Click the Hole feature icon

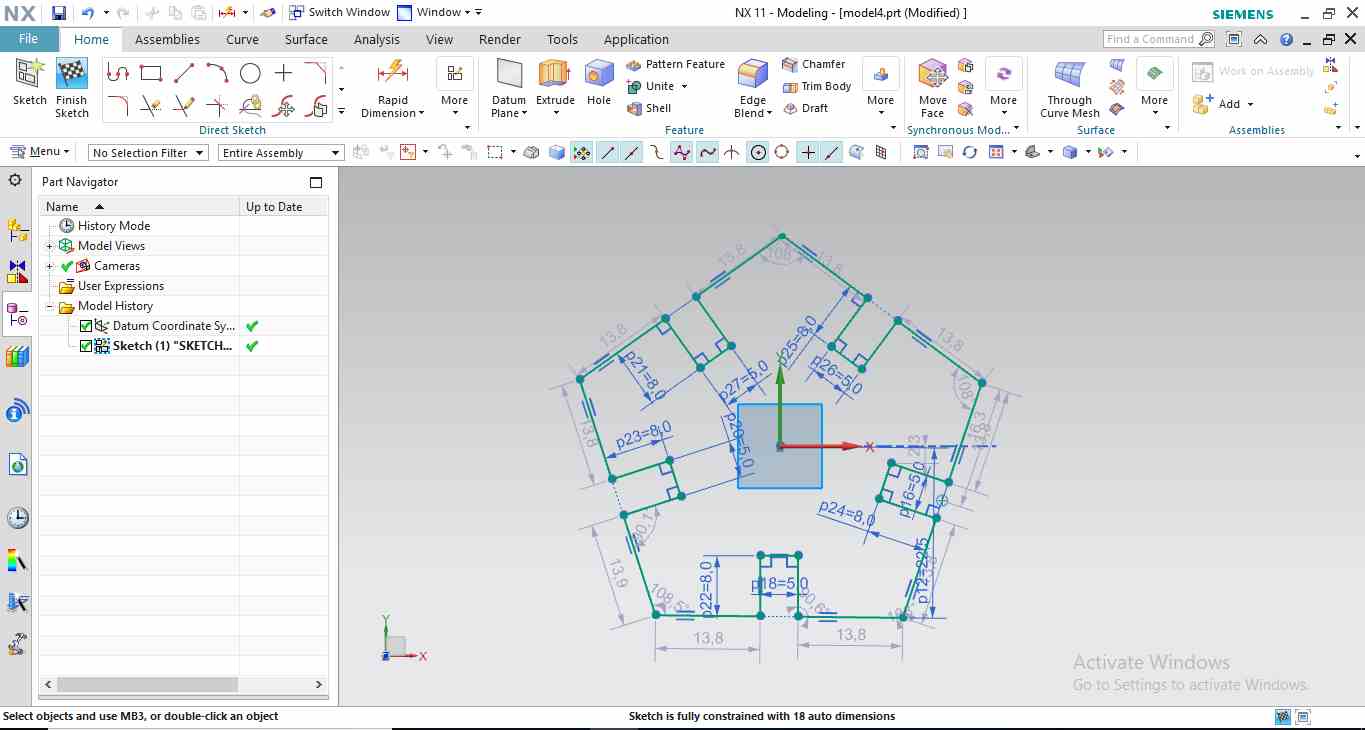[599, 73]
